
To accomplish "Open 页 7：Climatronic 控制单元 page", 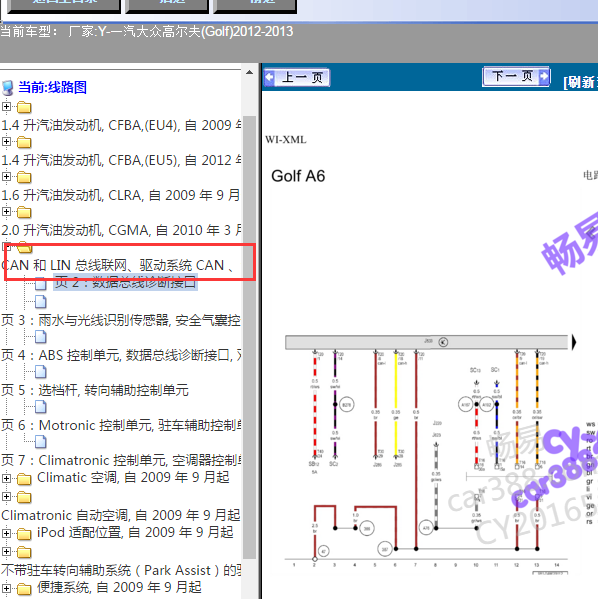I will pyautogui.click(x=121, y=460).
